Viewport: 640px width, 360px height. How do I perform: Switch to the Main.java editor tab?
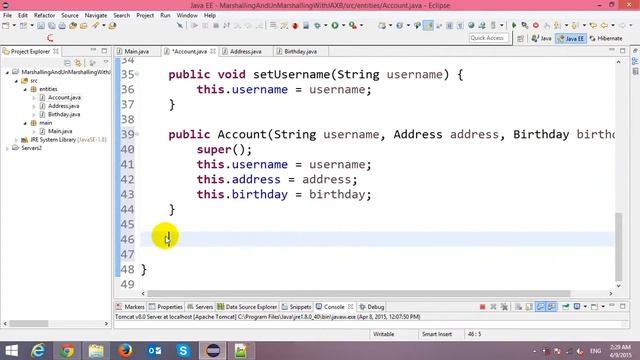pyautogui.click(x=136, y=51)
